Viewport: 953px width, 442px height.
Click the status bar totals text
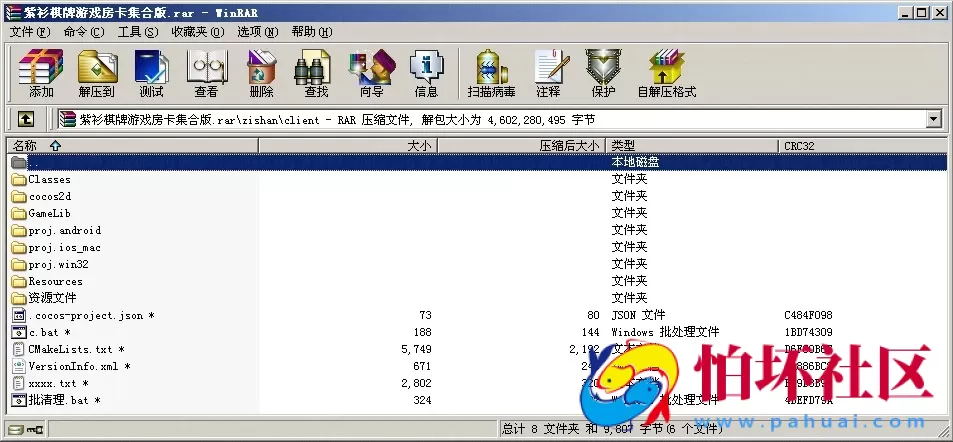click(613, 429)
